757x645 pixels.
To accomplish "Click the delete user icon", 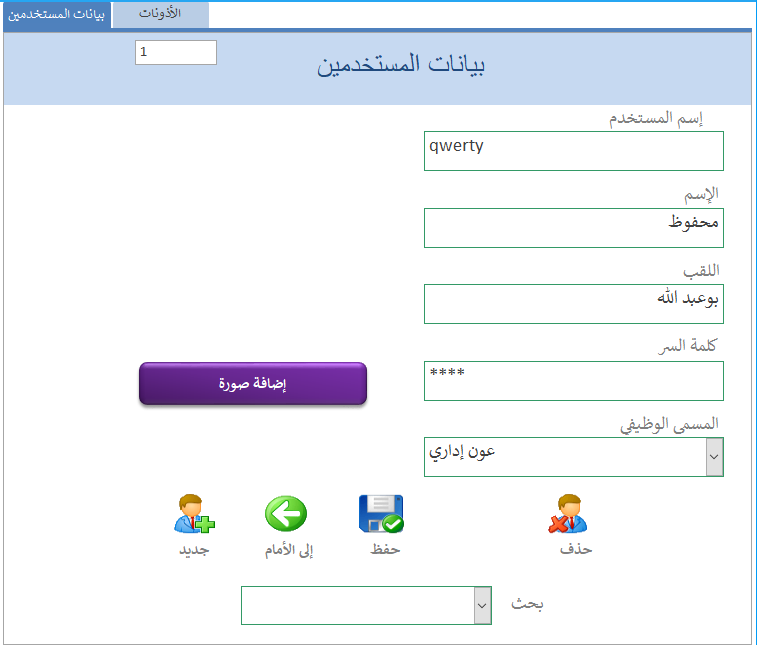I will click(567, 514).
